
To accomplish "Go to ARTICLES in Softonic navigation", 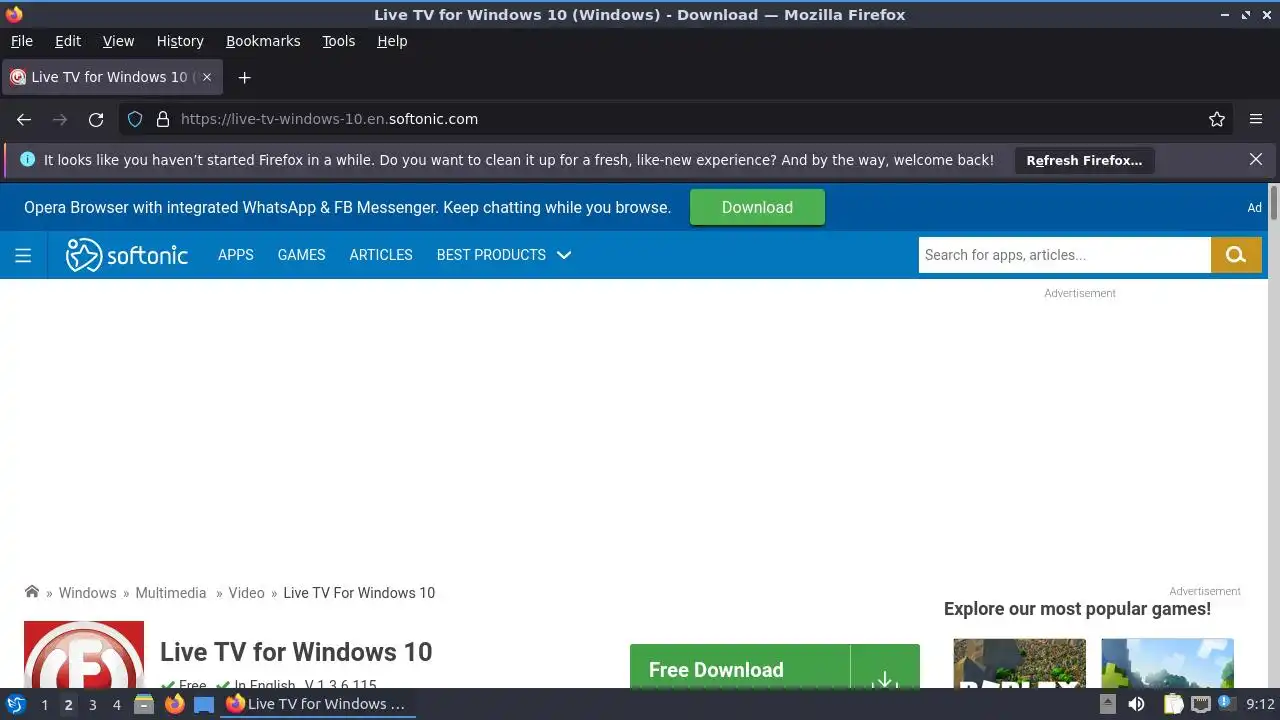I will (381, 255).
